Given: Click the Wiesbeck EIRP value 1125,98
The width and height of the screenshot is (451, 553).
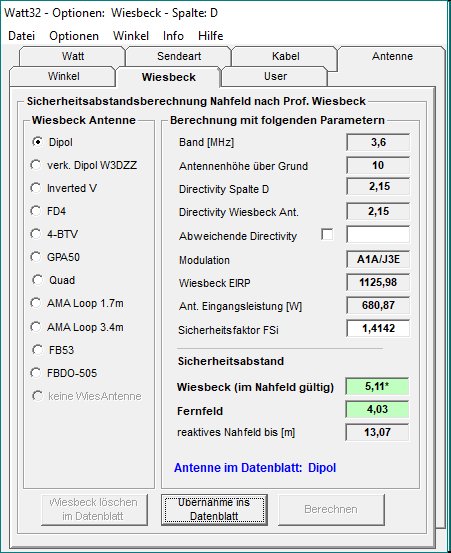Looking at the screenshot, I should [x=378, y=282].
